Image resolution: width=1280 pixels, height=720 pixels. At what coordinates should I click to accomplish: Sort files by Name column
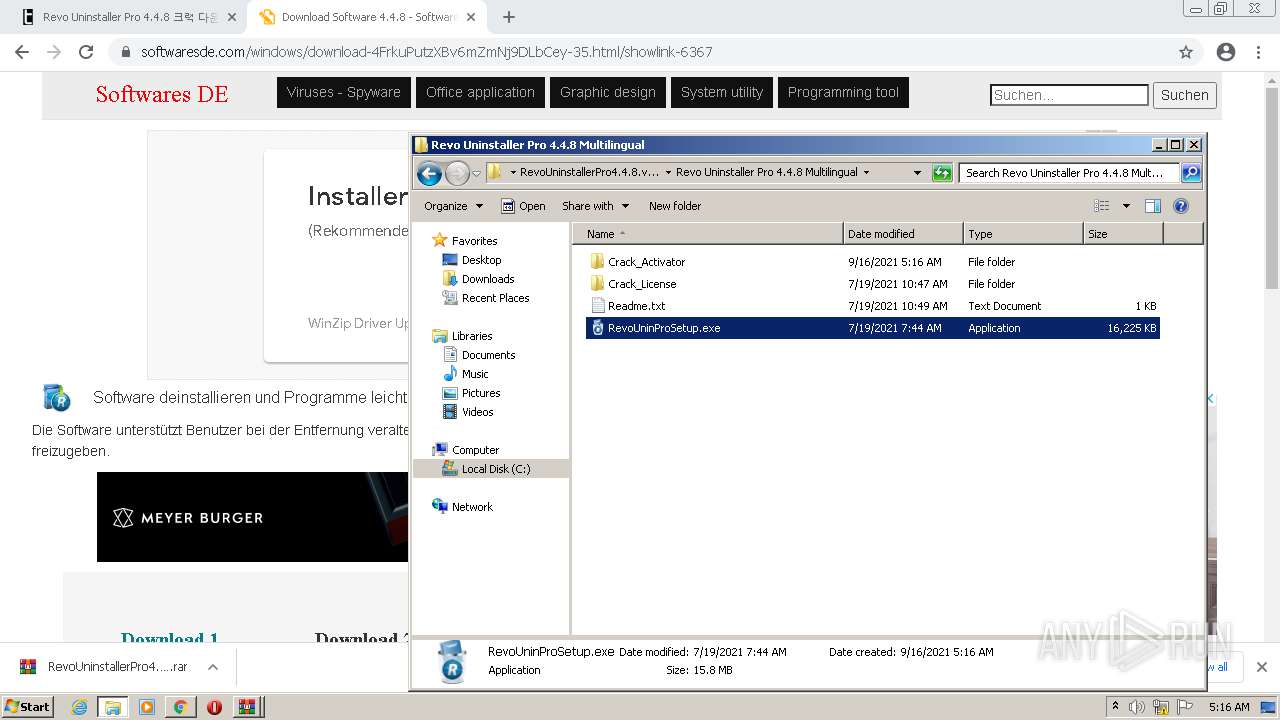pyautogui.click(x=708, y=234)
